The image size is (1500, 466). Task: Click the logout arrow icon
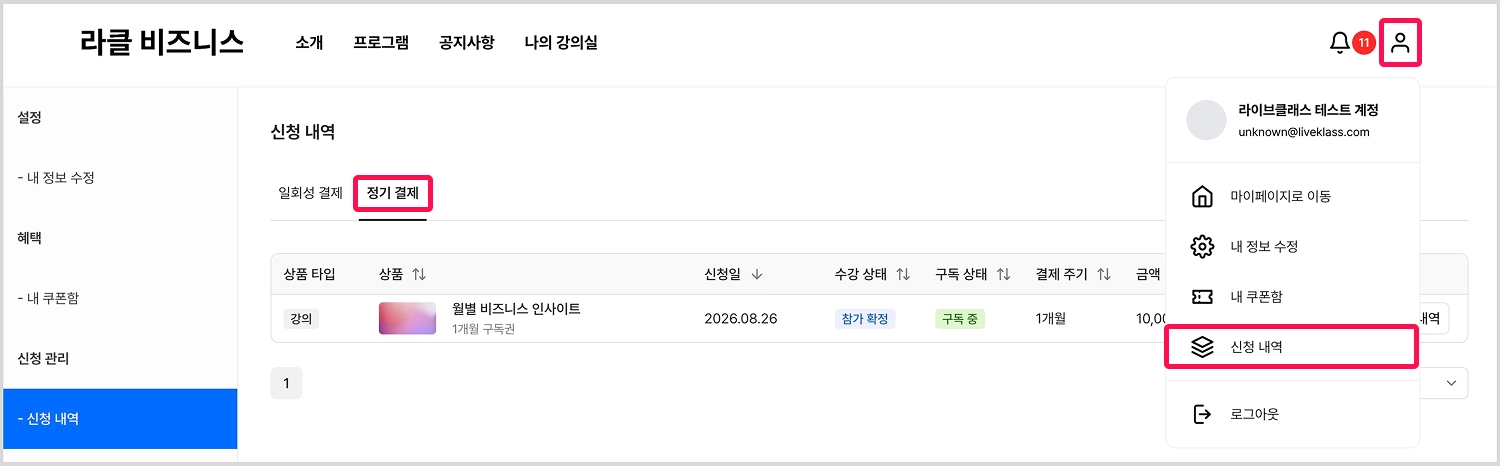point(1202,414)
